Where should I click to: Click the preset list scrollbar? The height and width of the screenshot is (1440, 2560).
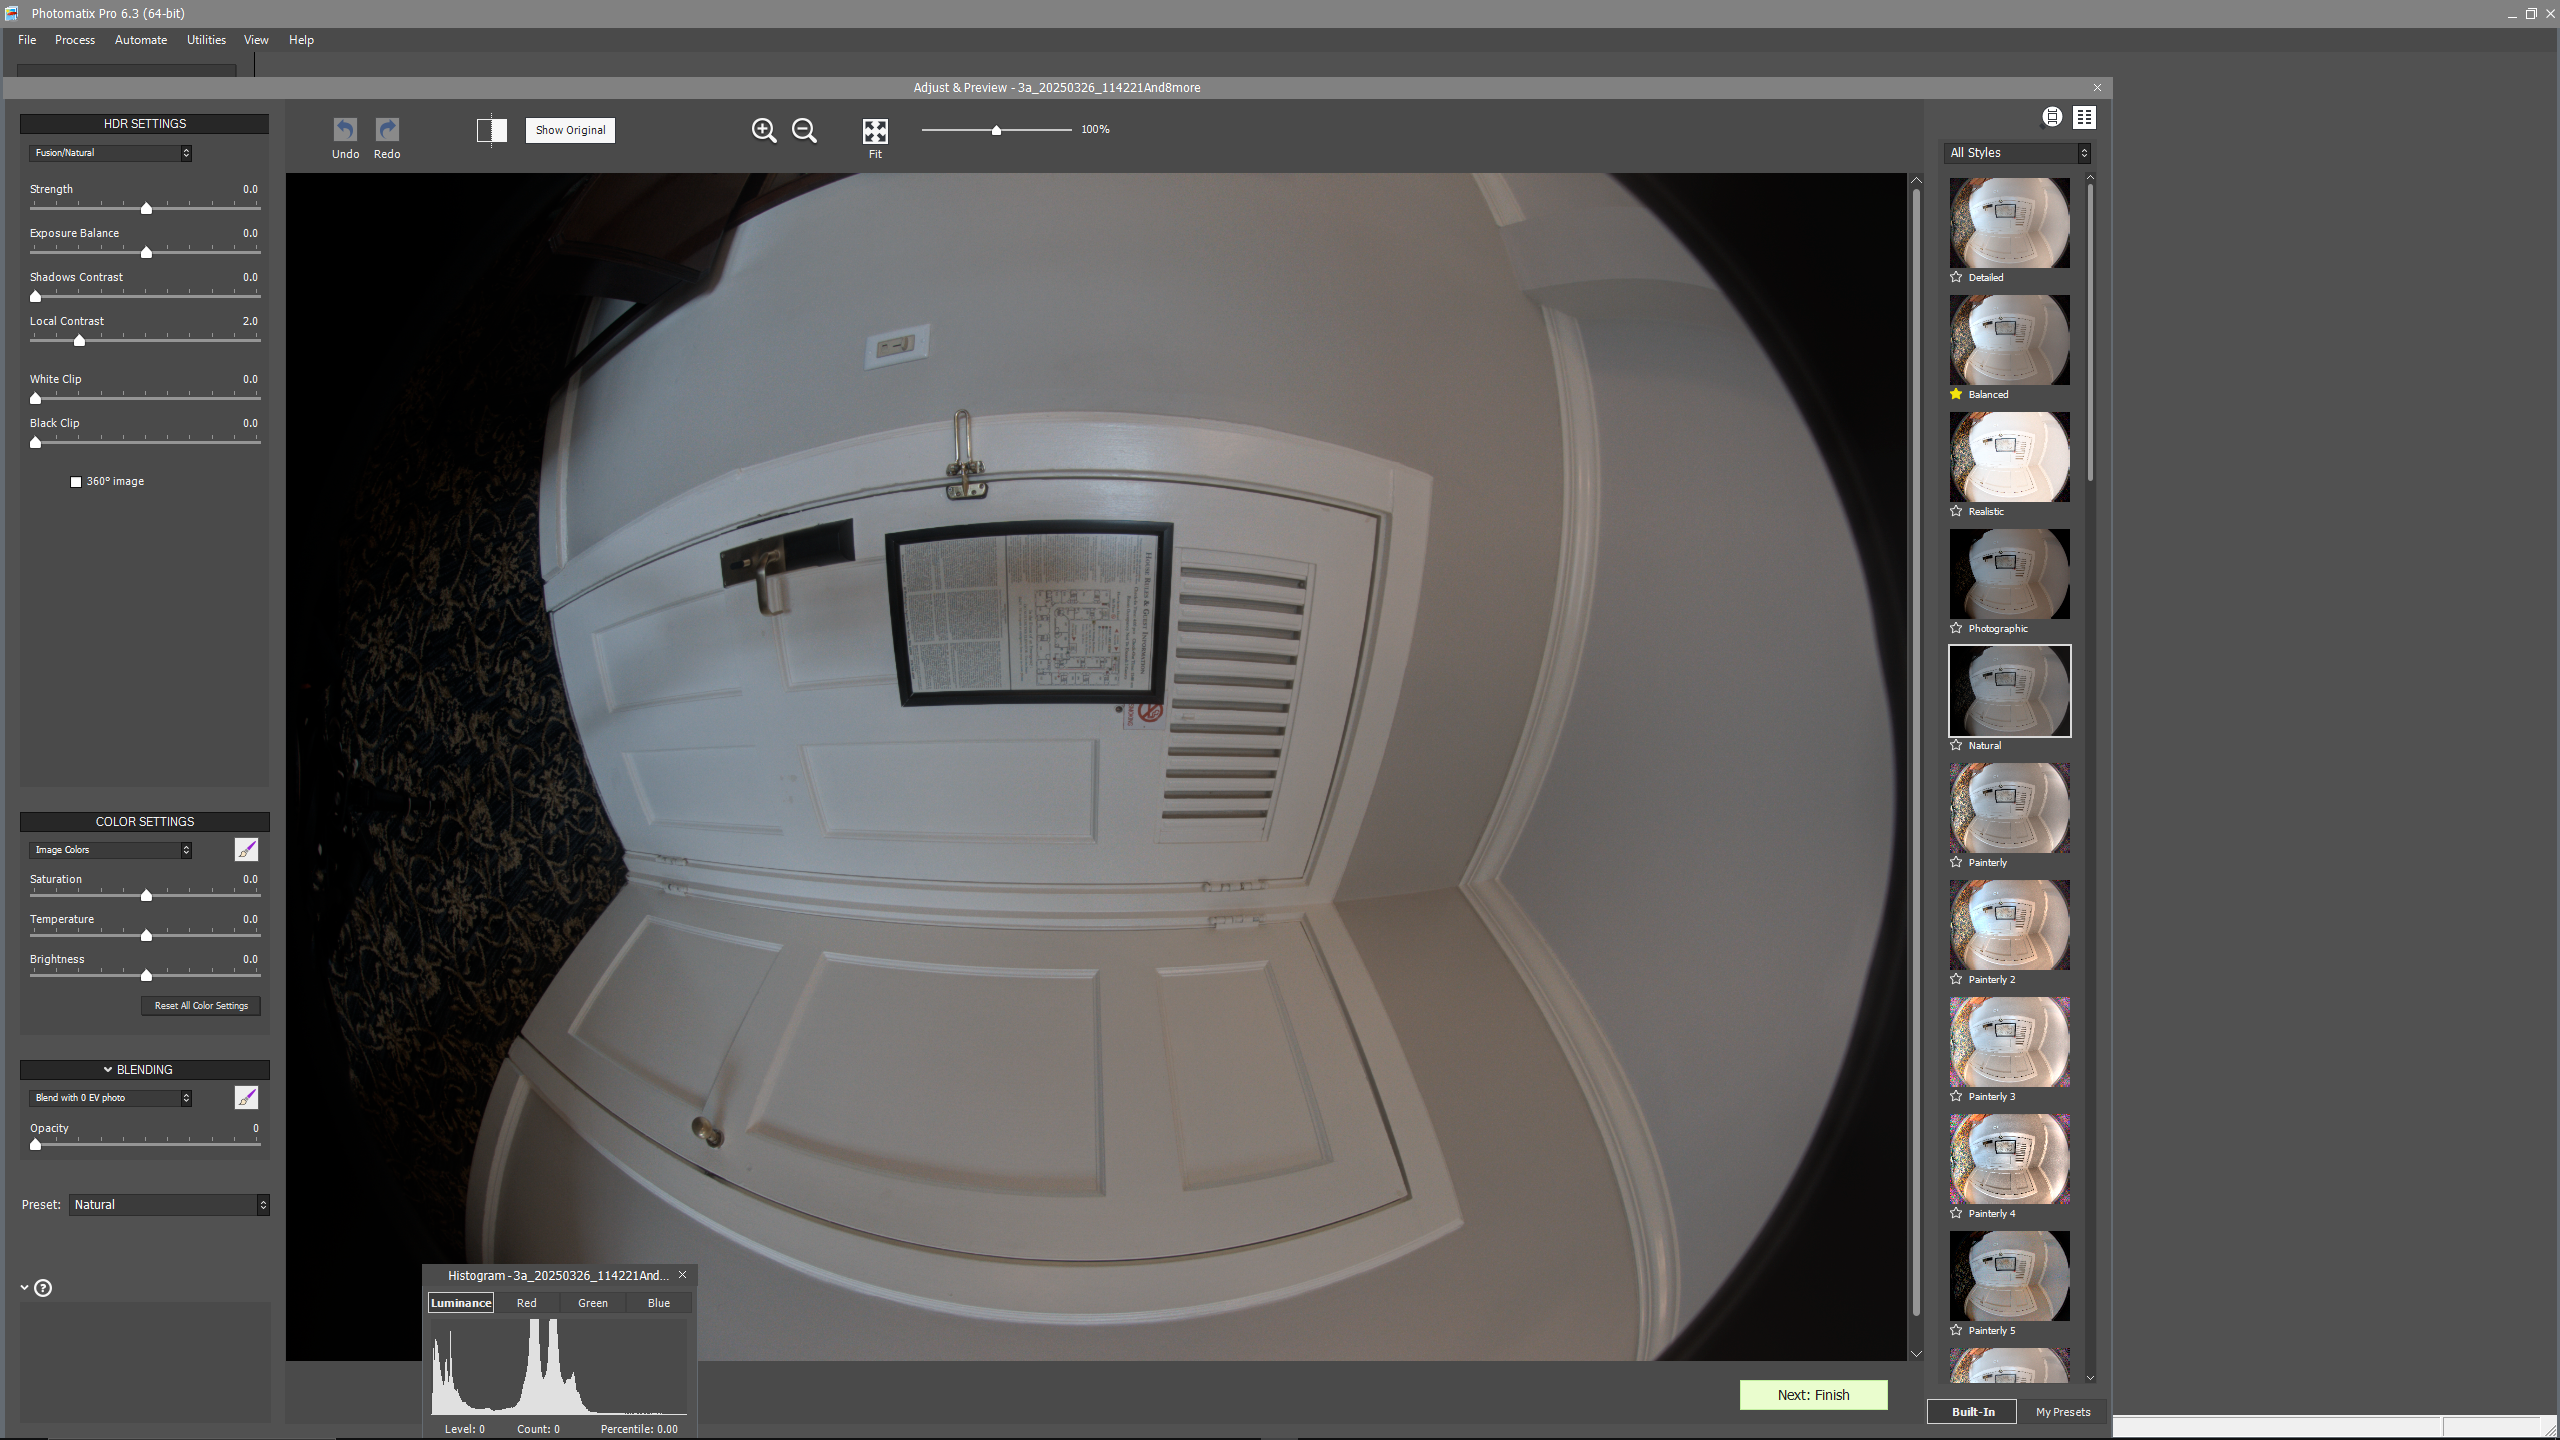tap(2090, 330)
